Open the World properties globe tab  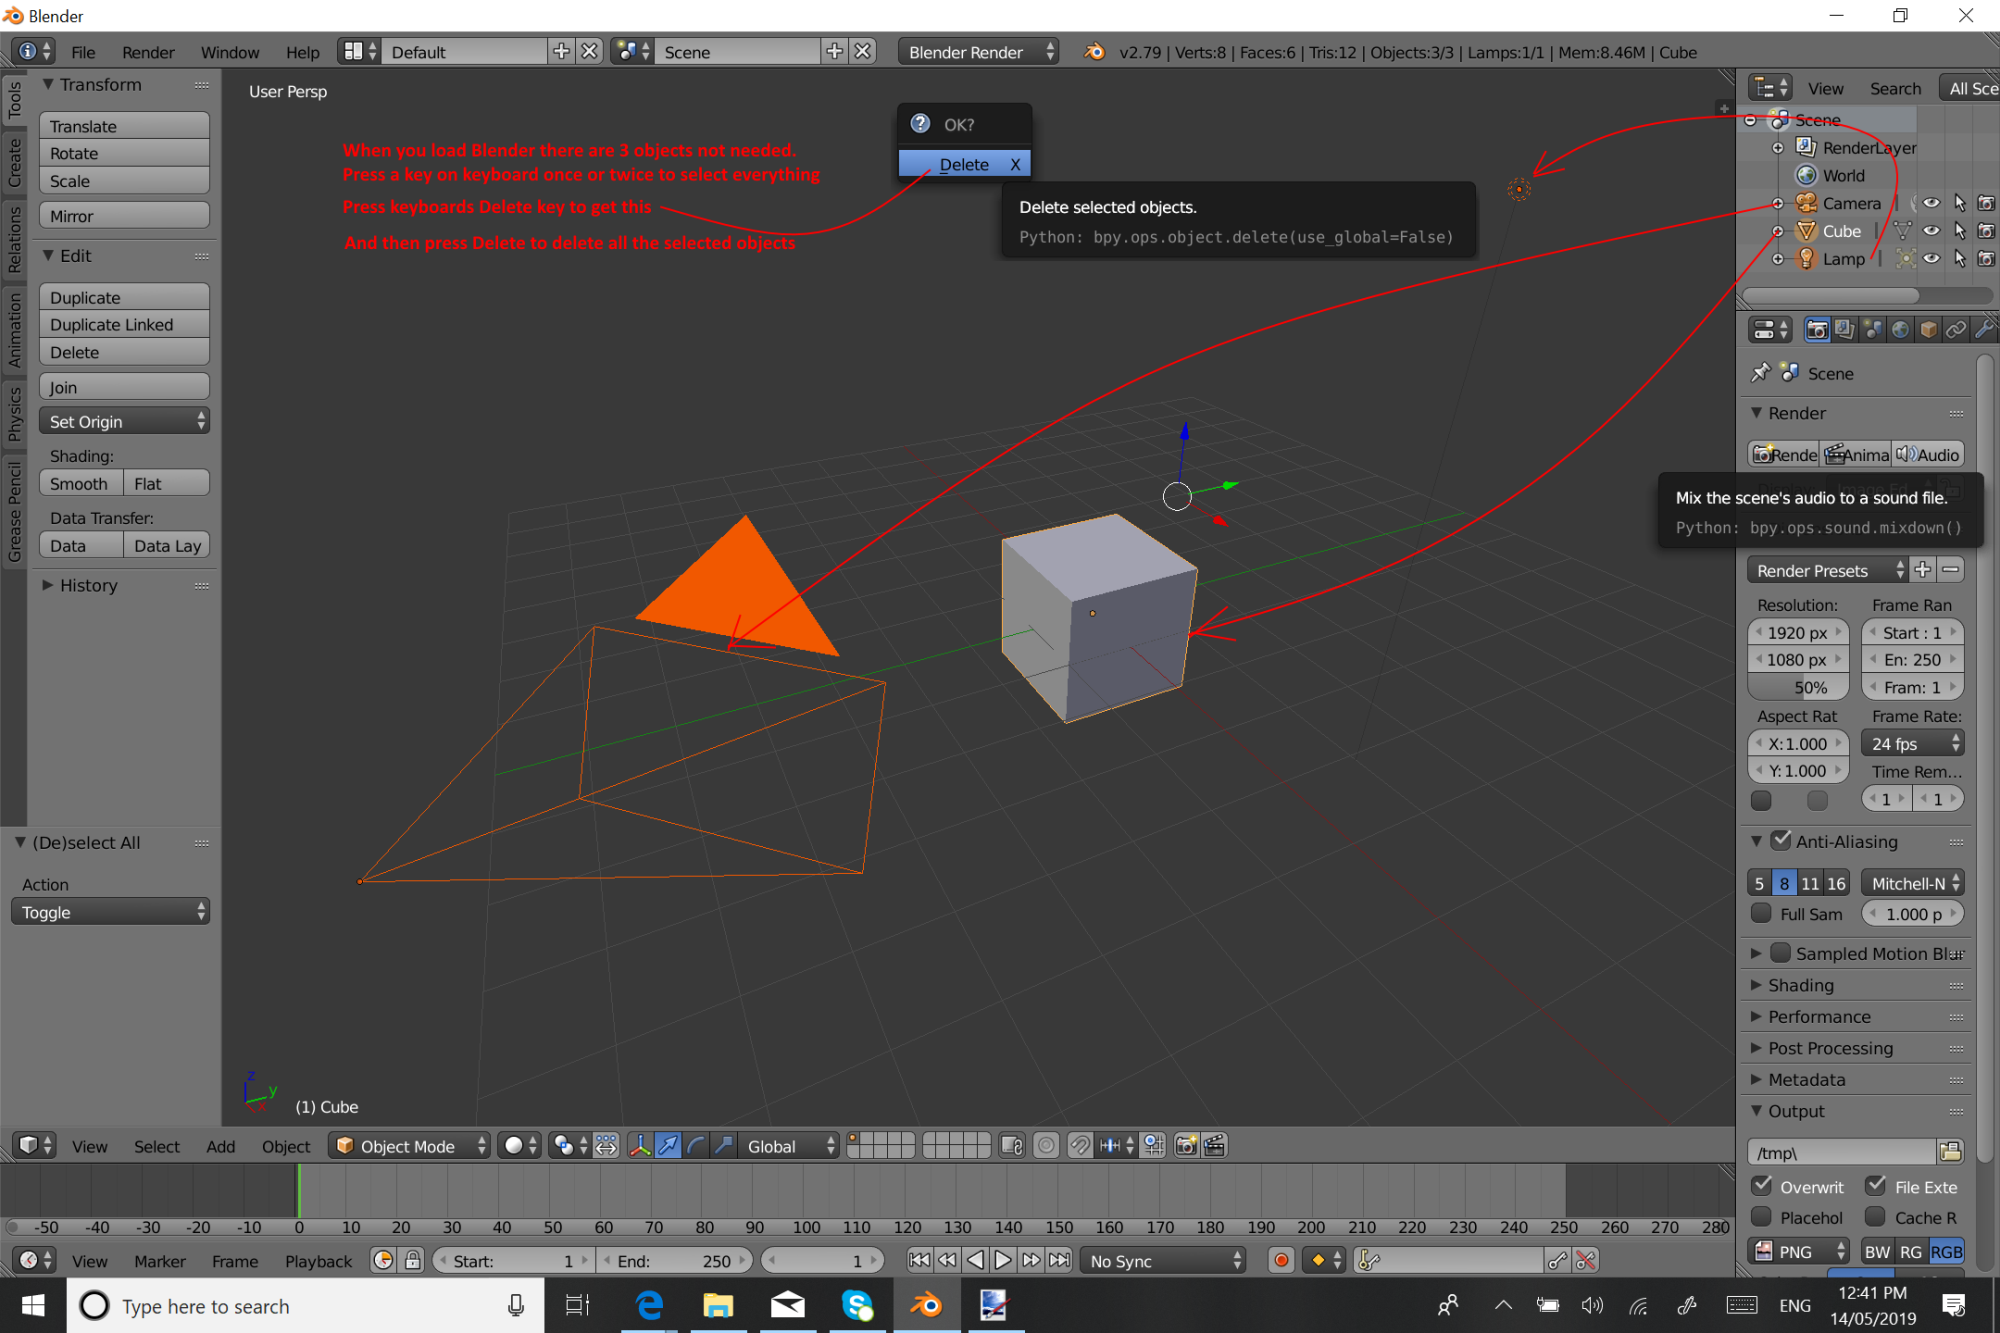(1901, 330)
